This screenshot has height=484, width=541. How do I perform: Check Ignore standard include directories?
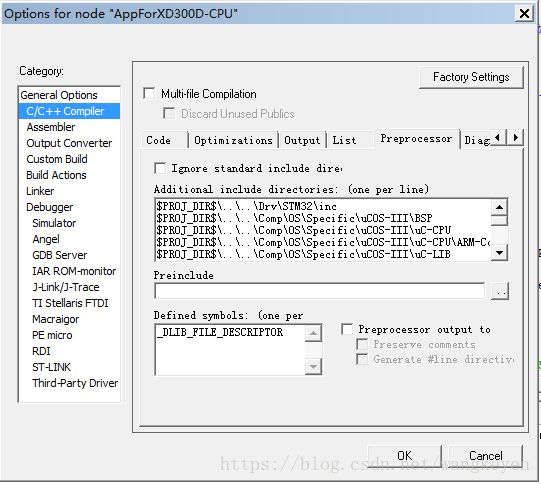tap(160, 168)
